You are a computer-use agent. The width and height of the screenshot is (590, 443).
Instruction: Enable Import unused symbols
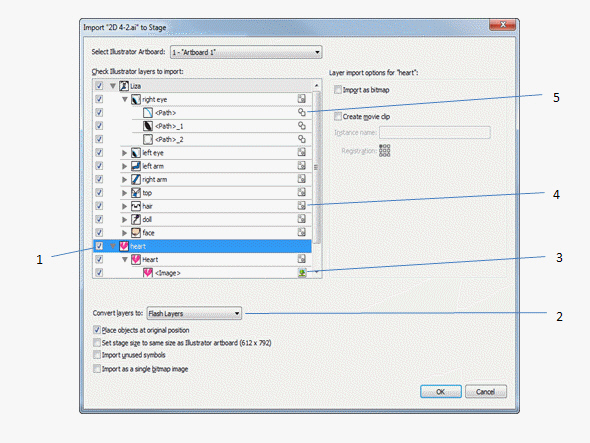click(97, 355)
